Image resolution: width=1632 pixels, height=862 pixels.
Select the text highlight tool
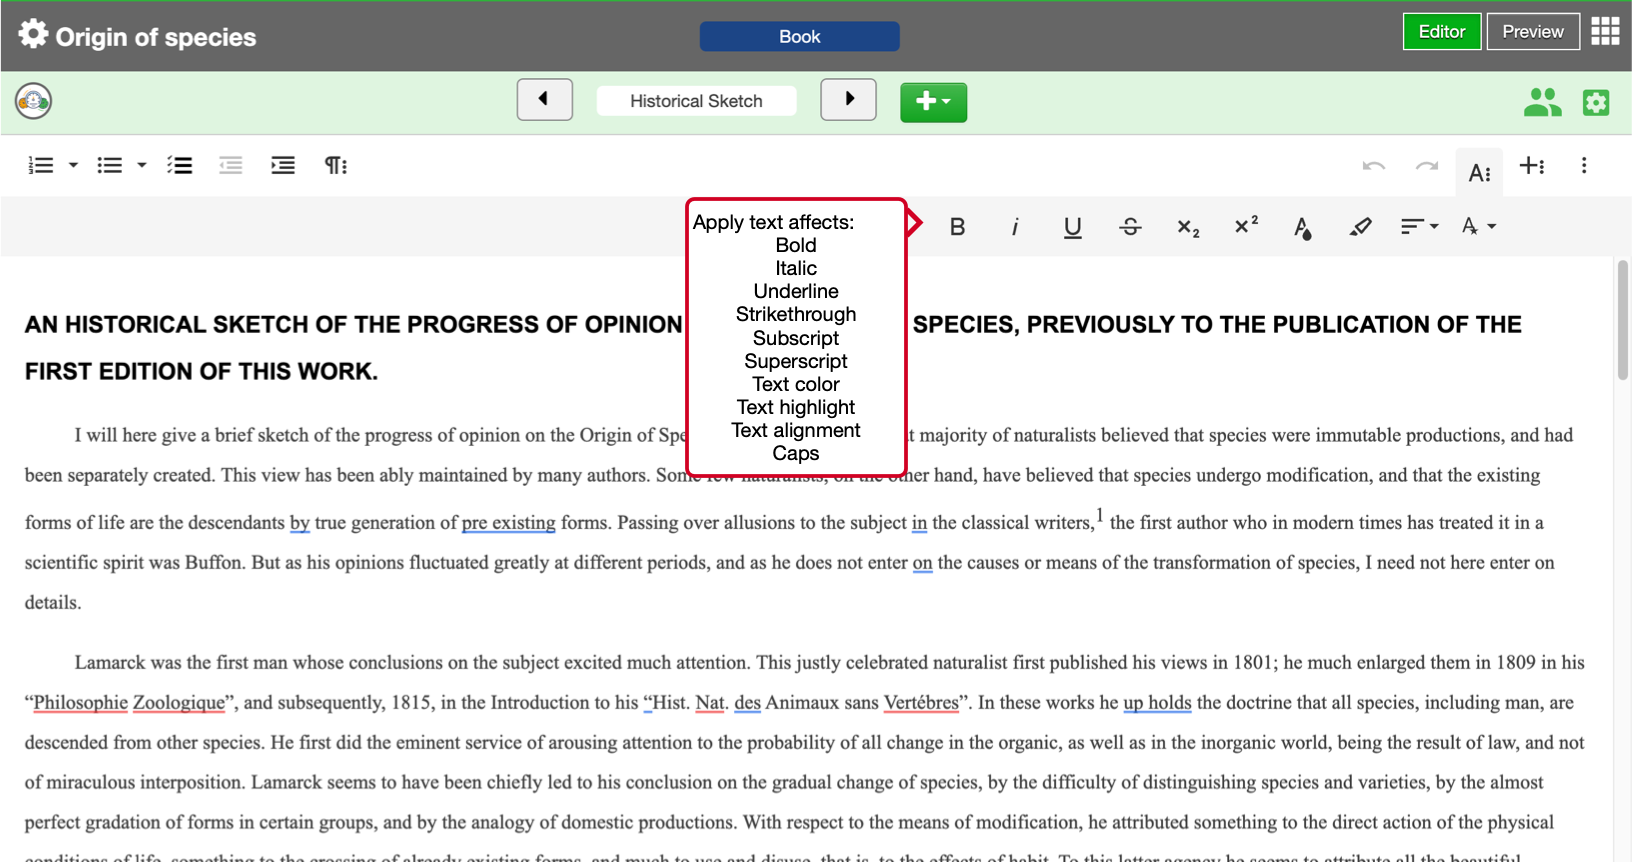[x=1360, y=227]
